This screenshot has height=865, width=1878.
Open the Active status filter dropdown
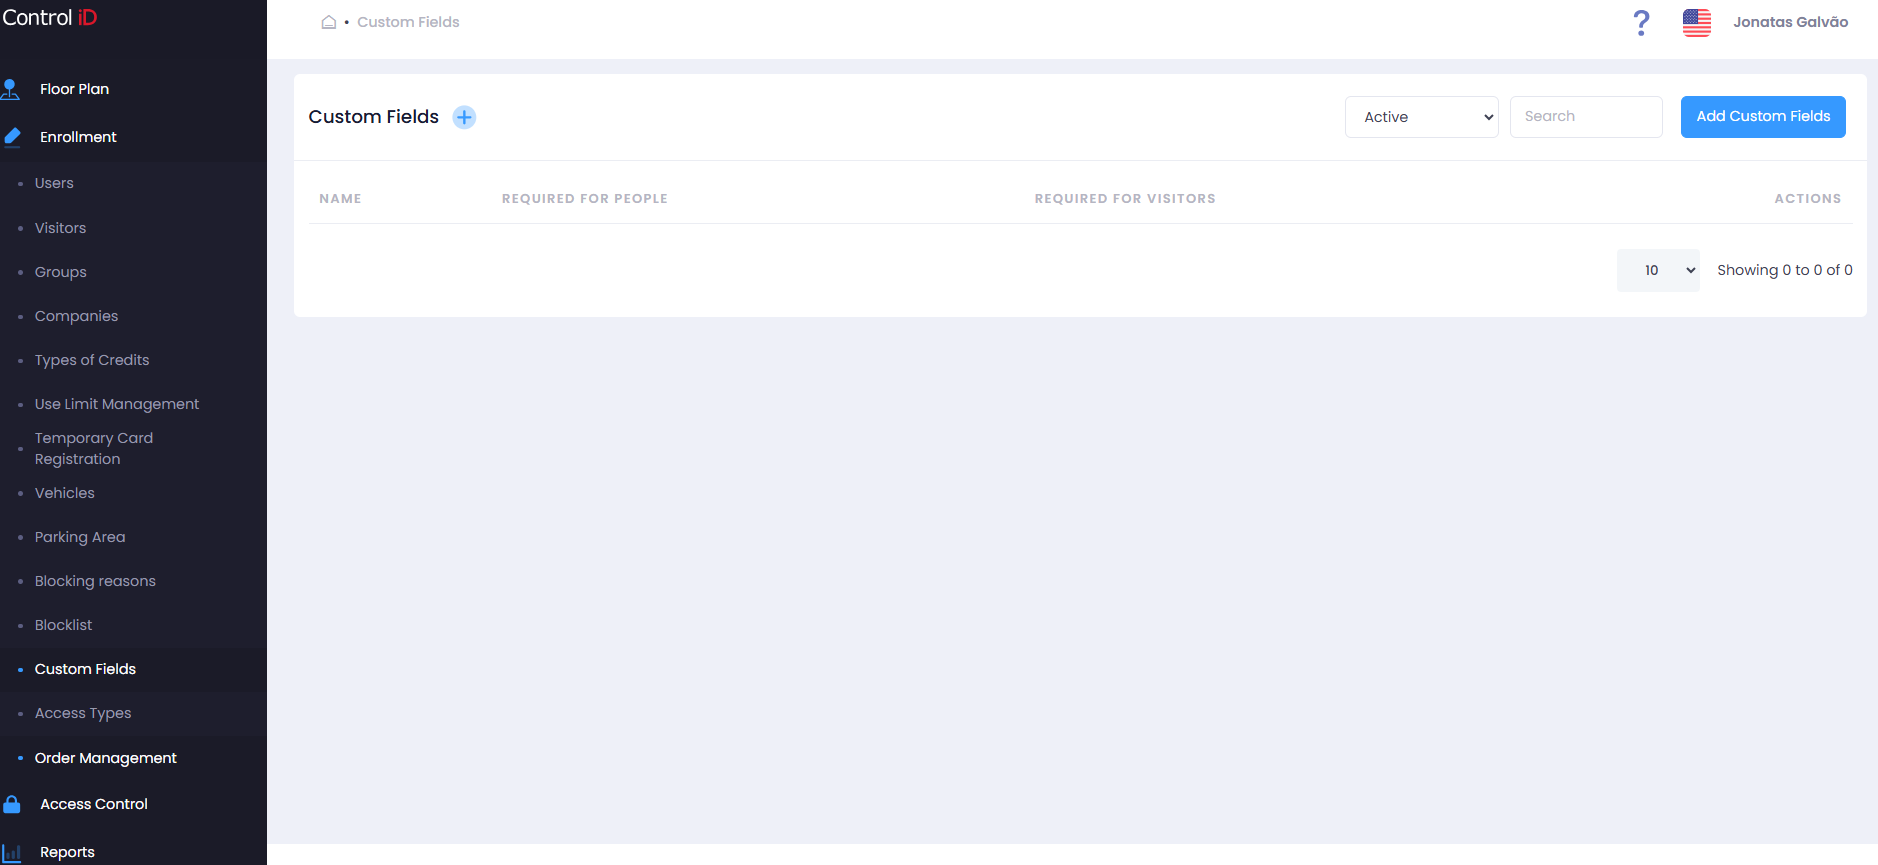1421,117
